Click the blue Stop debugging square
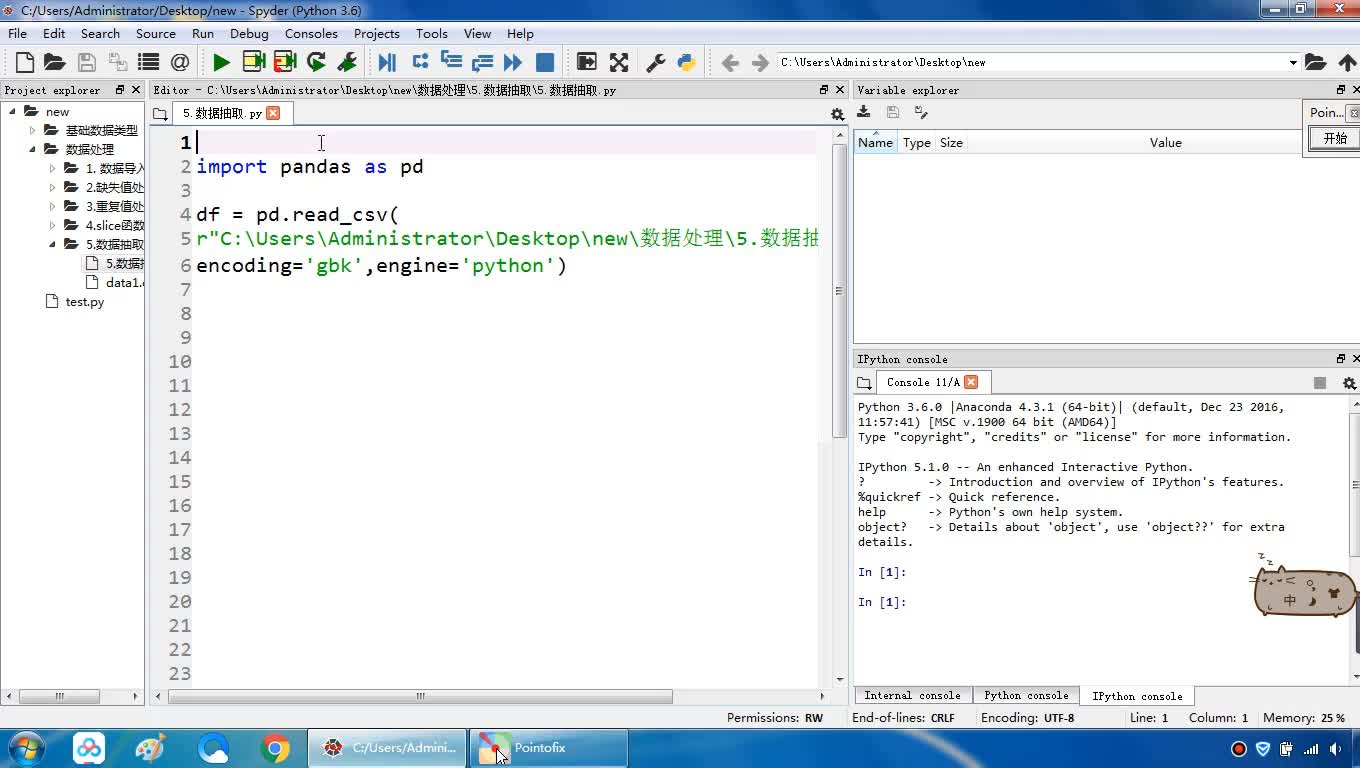Screen dimensions: 1360x768 [545, 62]
